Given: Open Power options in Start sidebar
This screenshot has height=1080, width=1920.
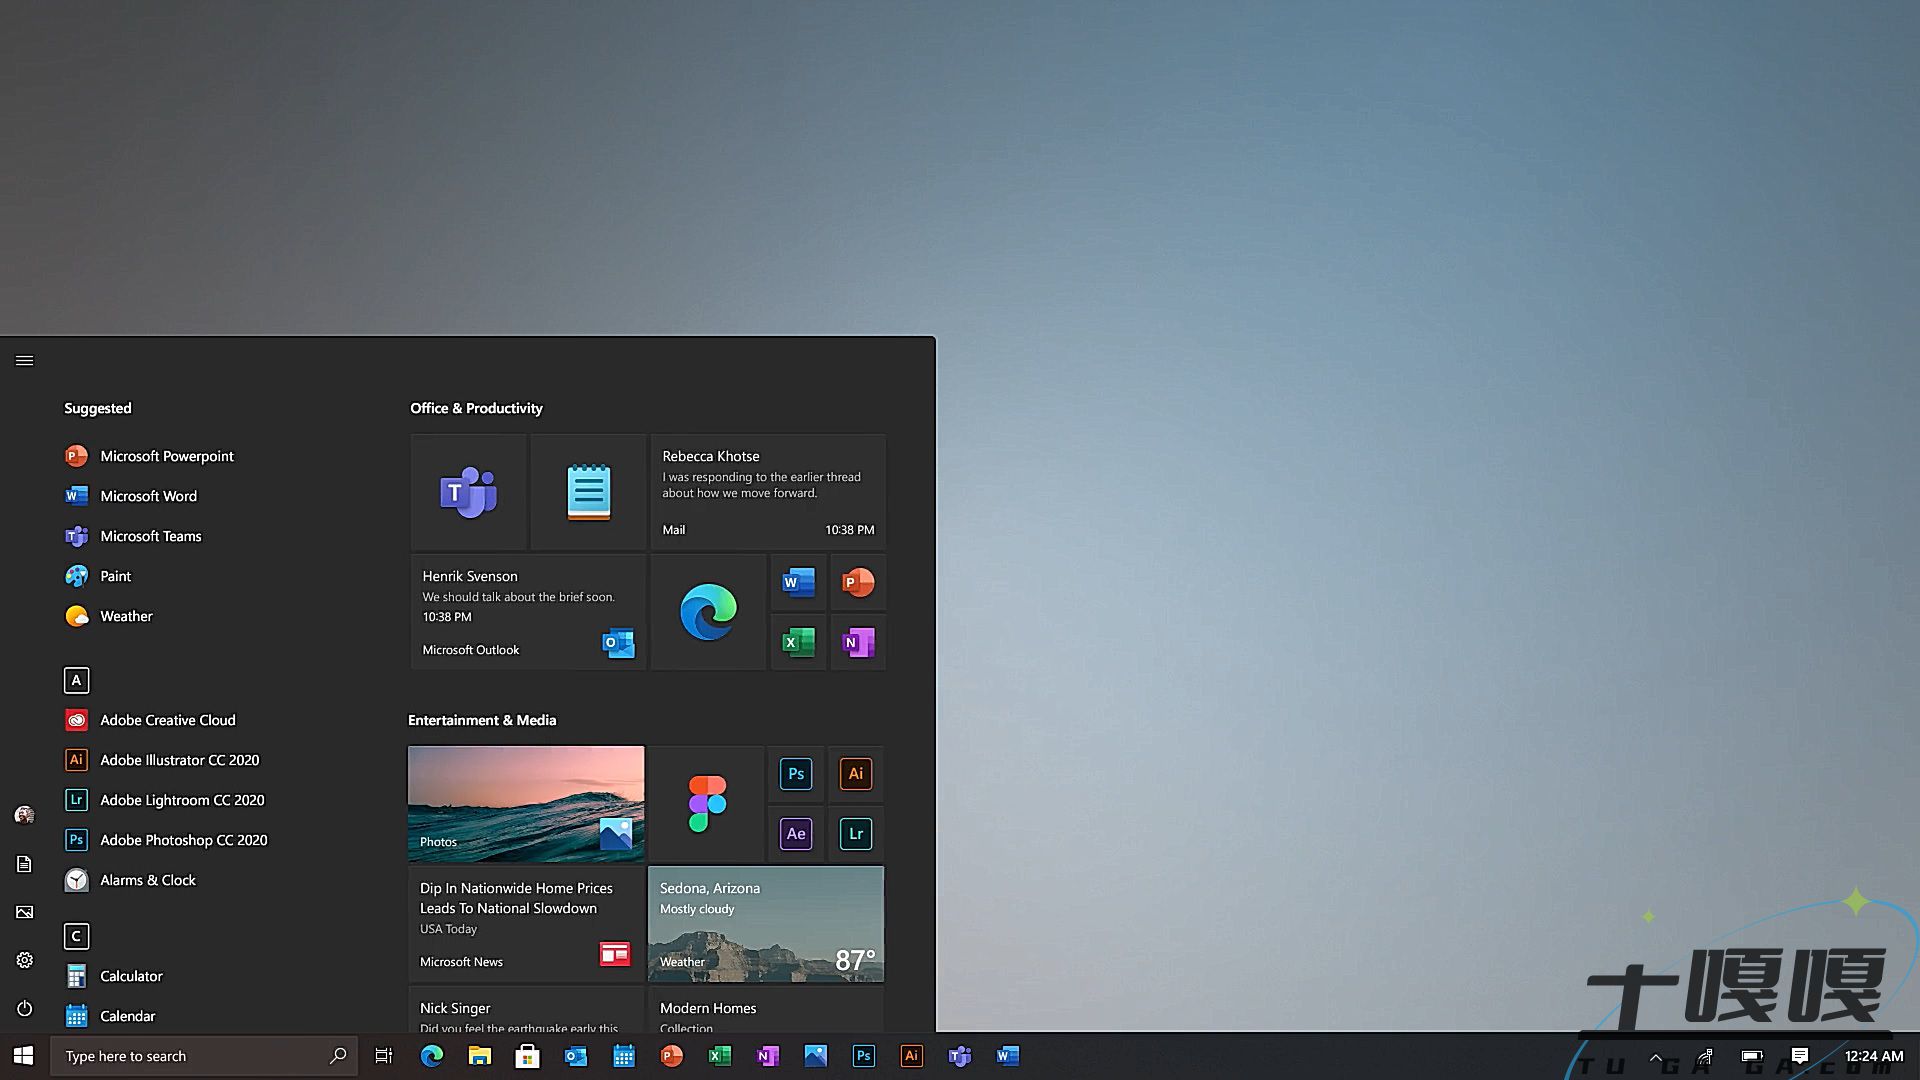Looking at the screenshot, I should click(25, 1008).
